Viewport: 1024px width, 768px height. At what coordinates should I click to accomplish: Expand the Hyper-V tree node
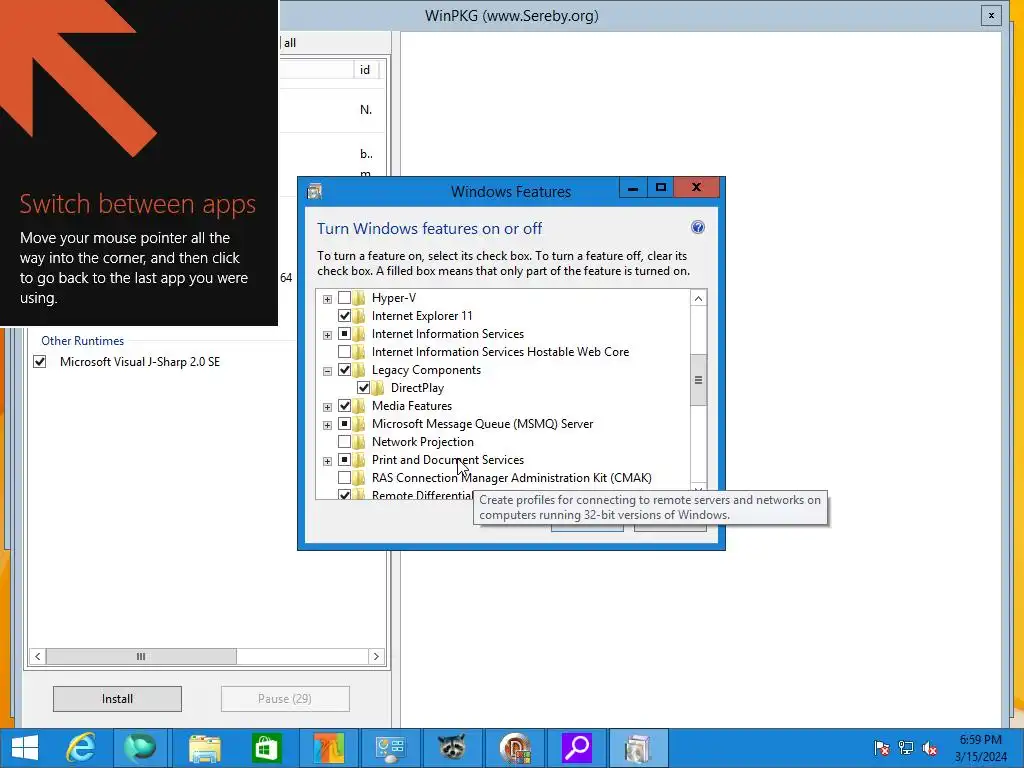pos(327,299)
